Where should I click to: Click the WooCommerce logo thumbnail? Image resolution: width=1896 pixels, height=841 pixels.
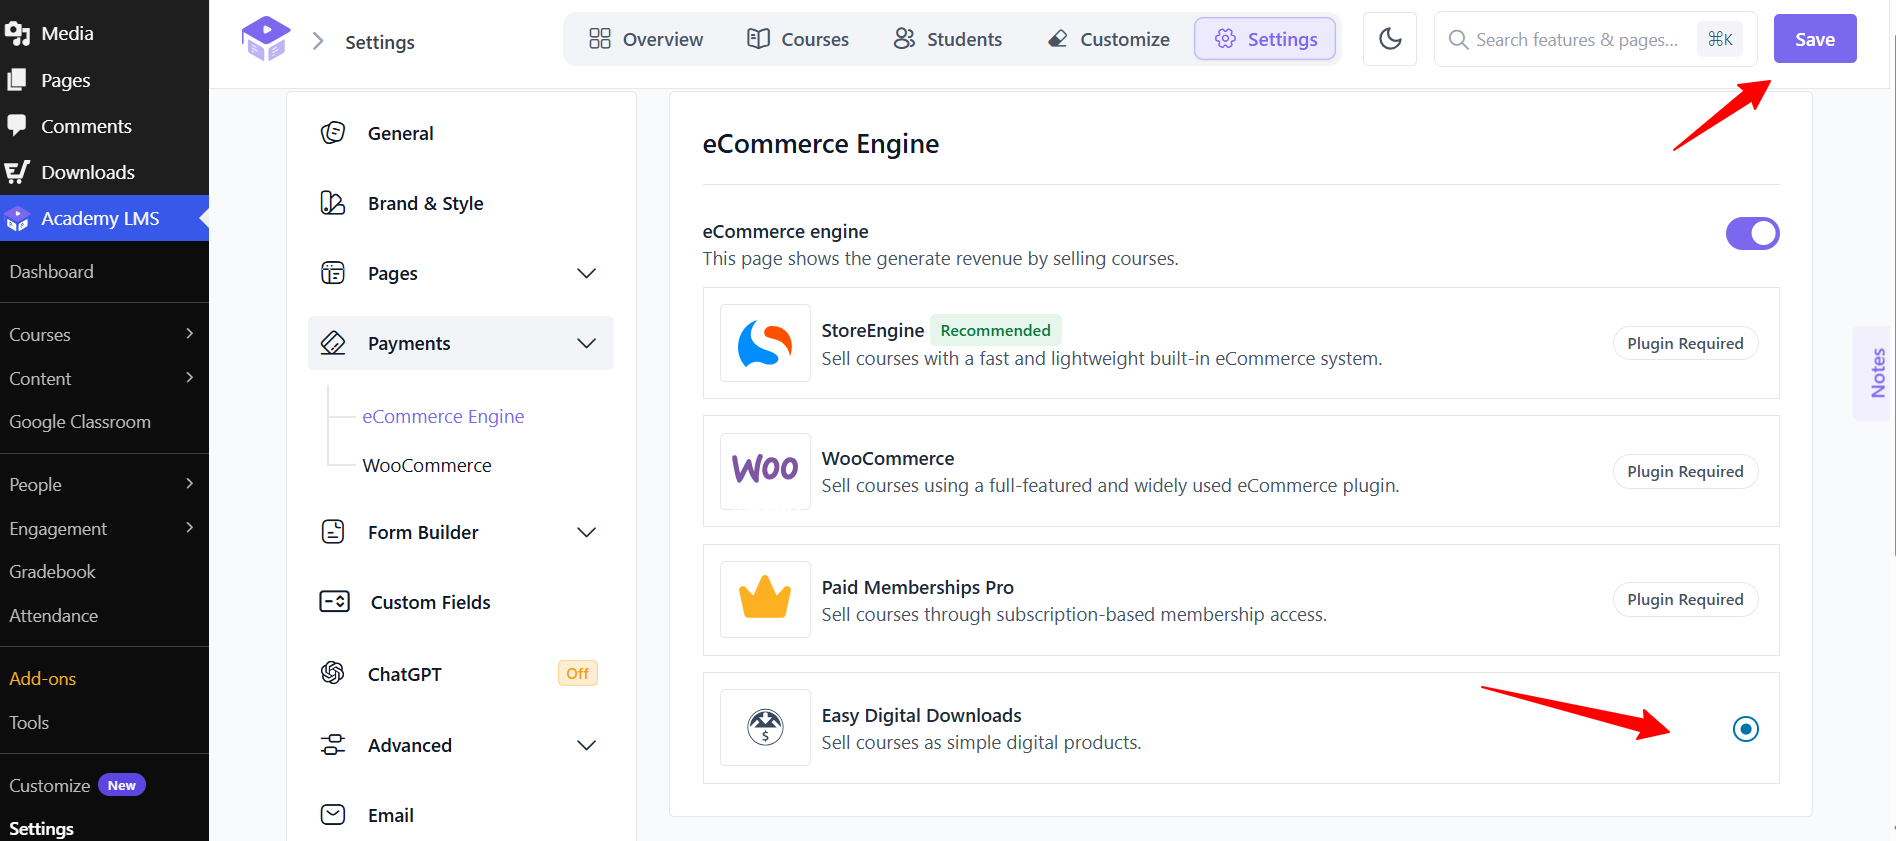point(765,471)
